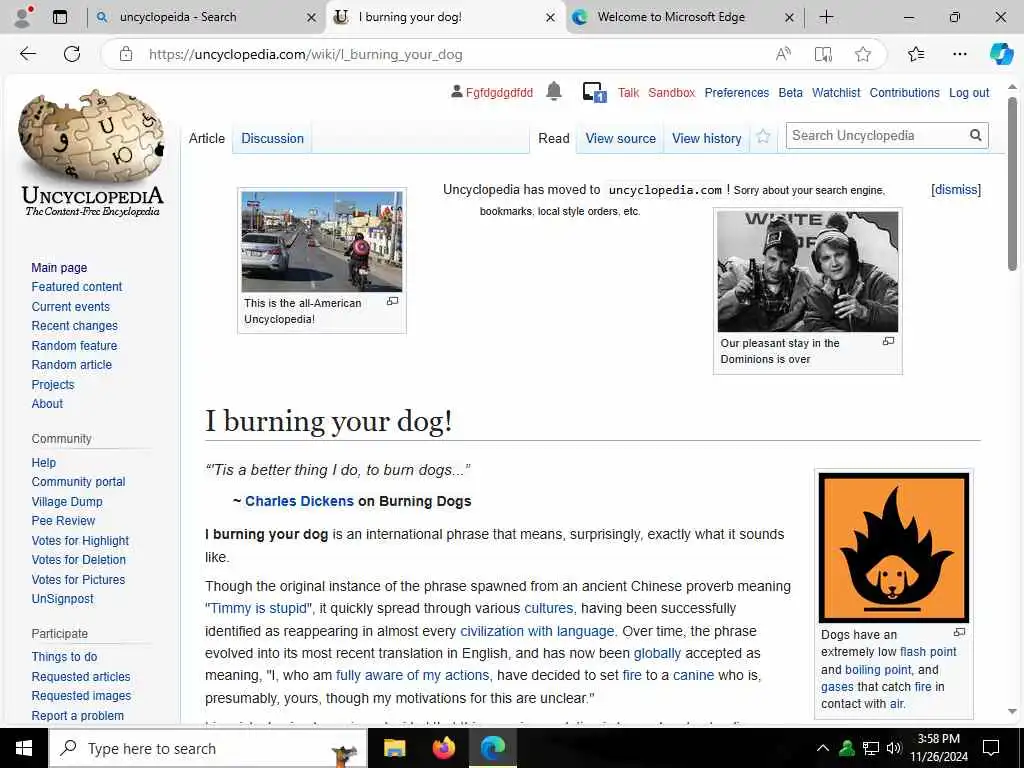Go to Preferences
Viewport: 1024px width, 768px height.
pos(737,93)
